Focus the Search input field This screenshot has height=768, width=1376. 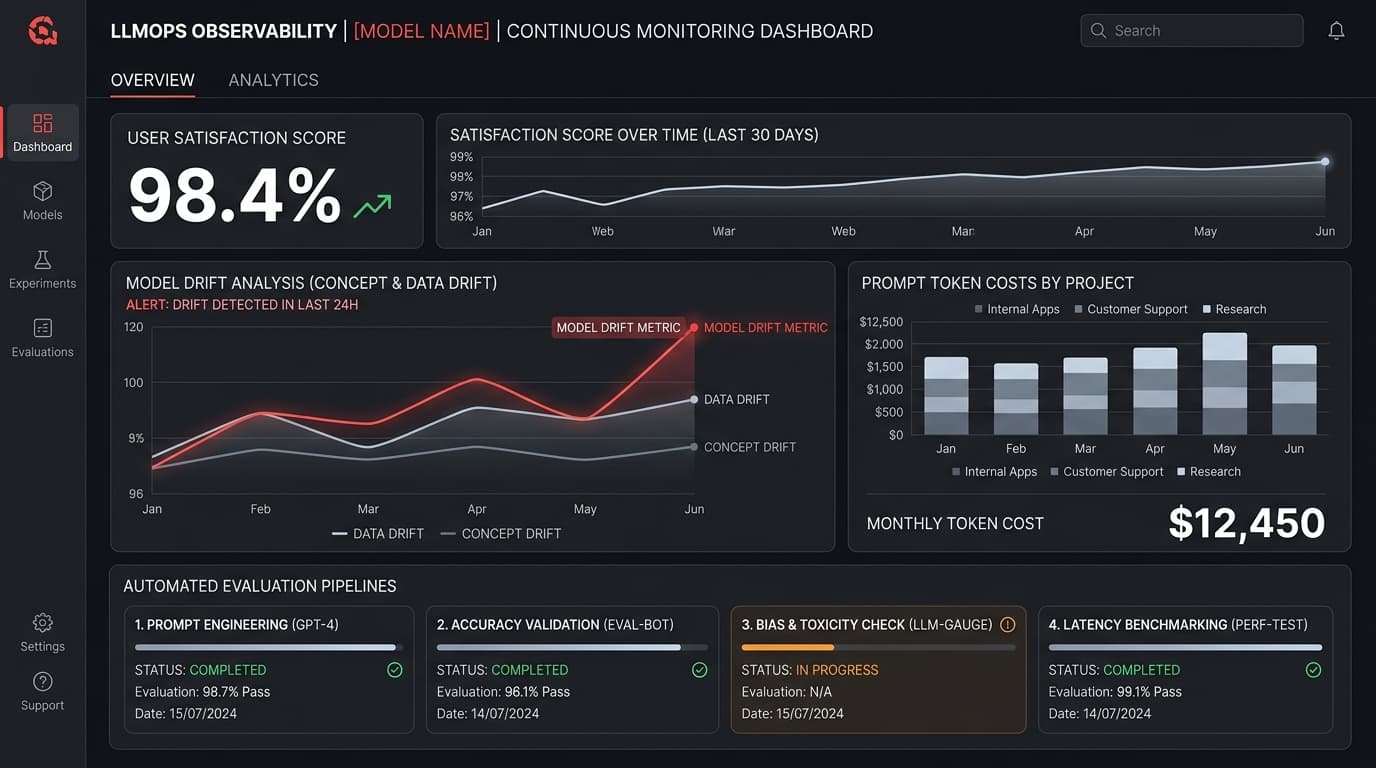1192,31
